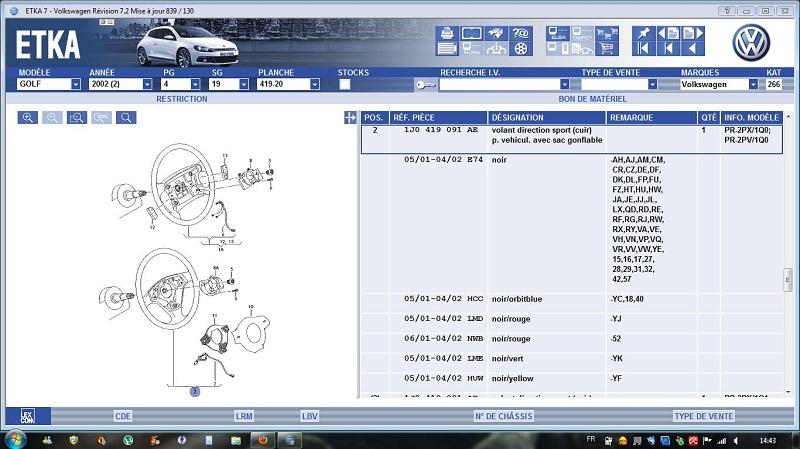Click the RESTRICTION tab label
This screenshot has height=449, width=800.
(x=182, y=99)
